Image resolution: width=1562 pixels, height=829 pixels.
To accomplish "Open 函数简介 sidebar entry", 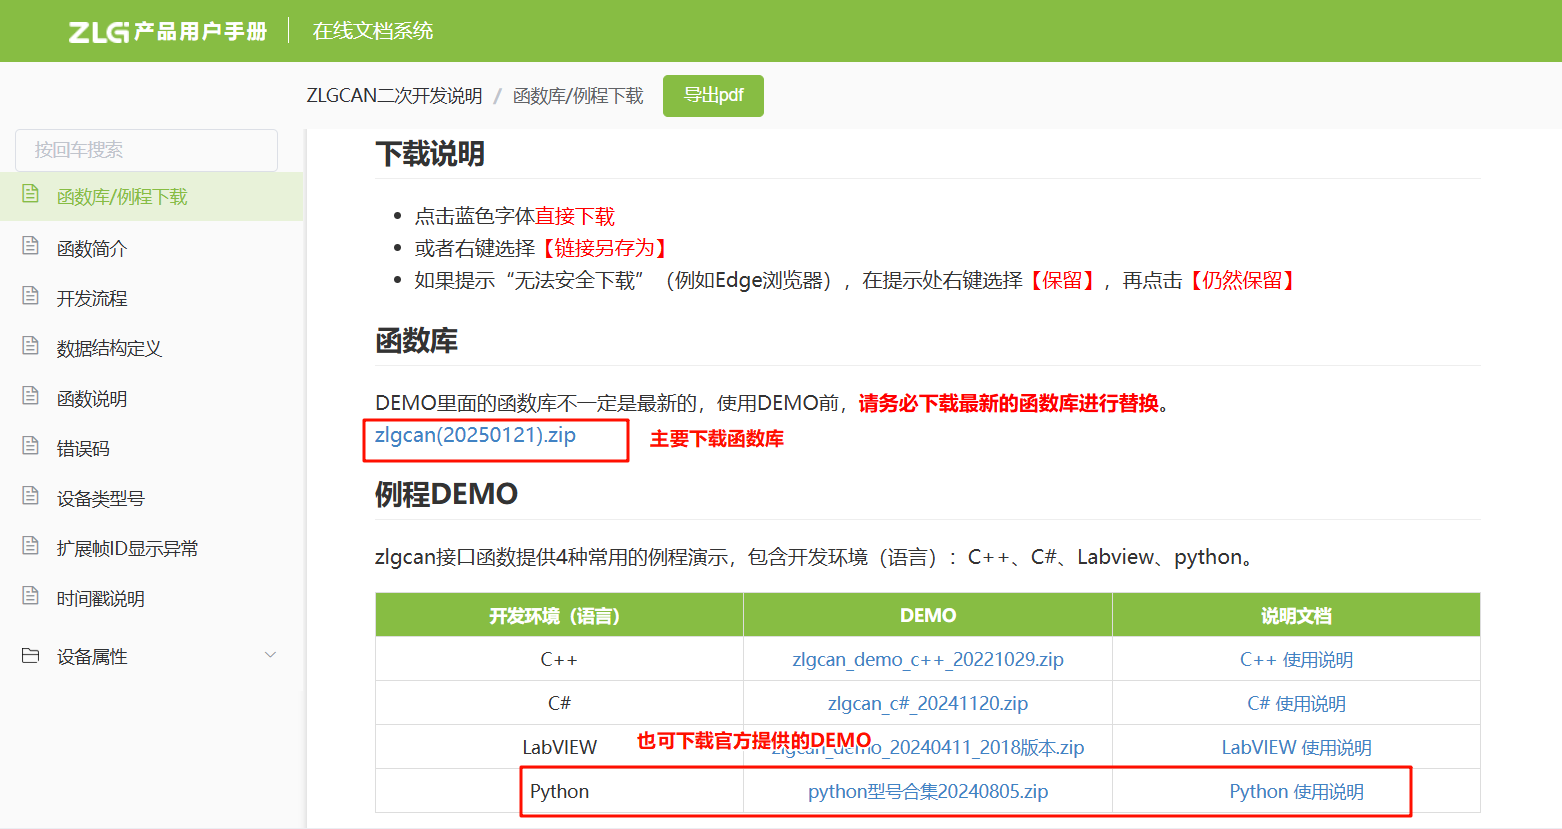I will coord(92,249).
